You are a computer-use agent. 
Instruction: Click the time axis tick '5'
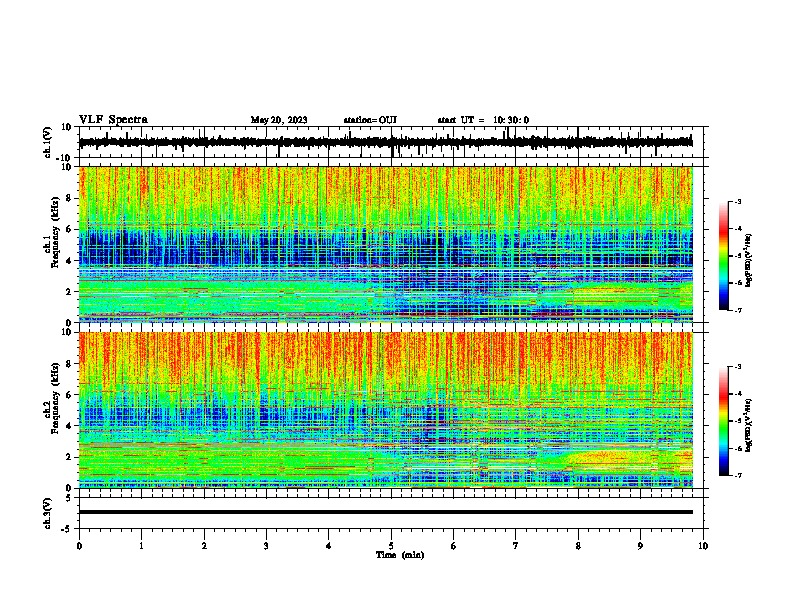point(391,546)
